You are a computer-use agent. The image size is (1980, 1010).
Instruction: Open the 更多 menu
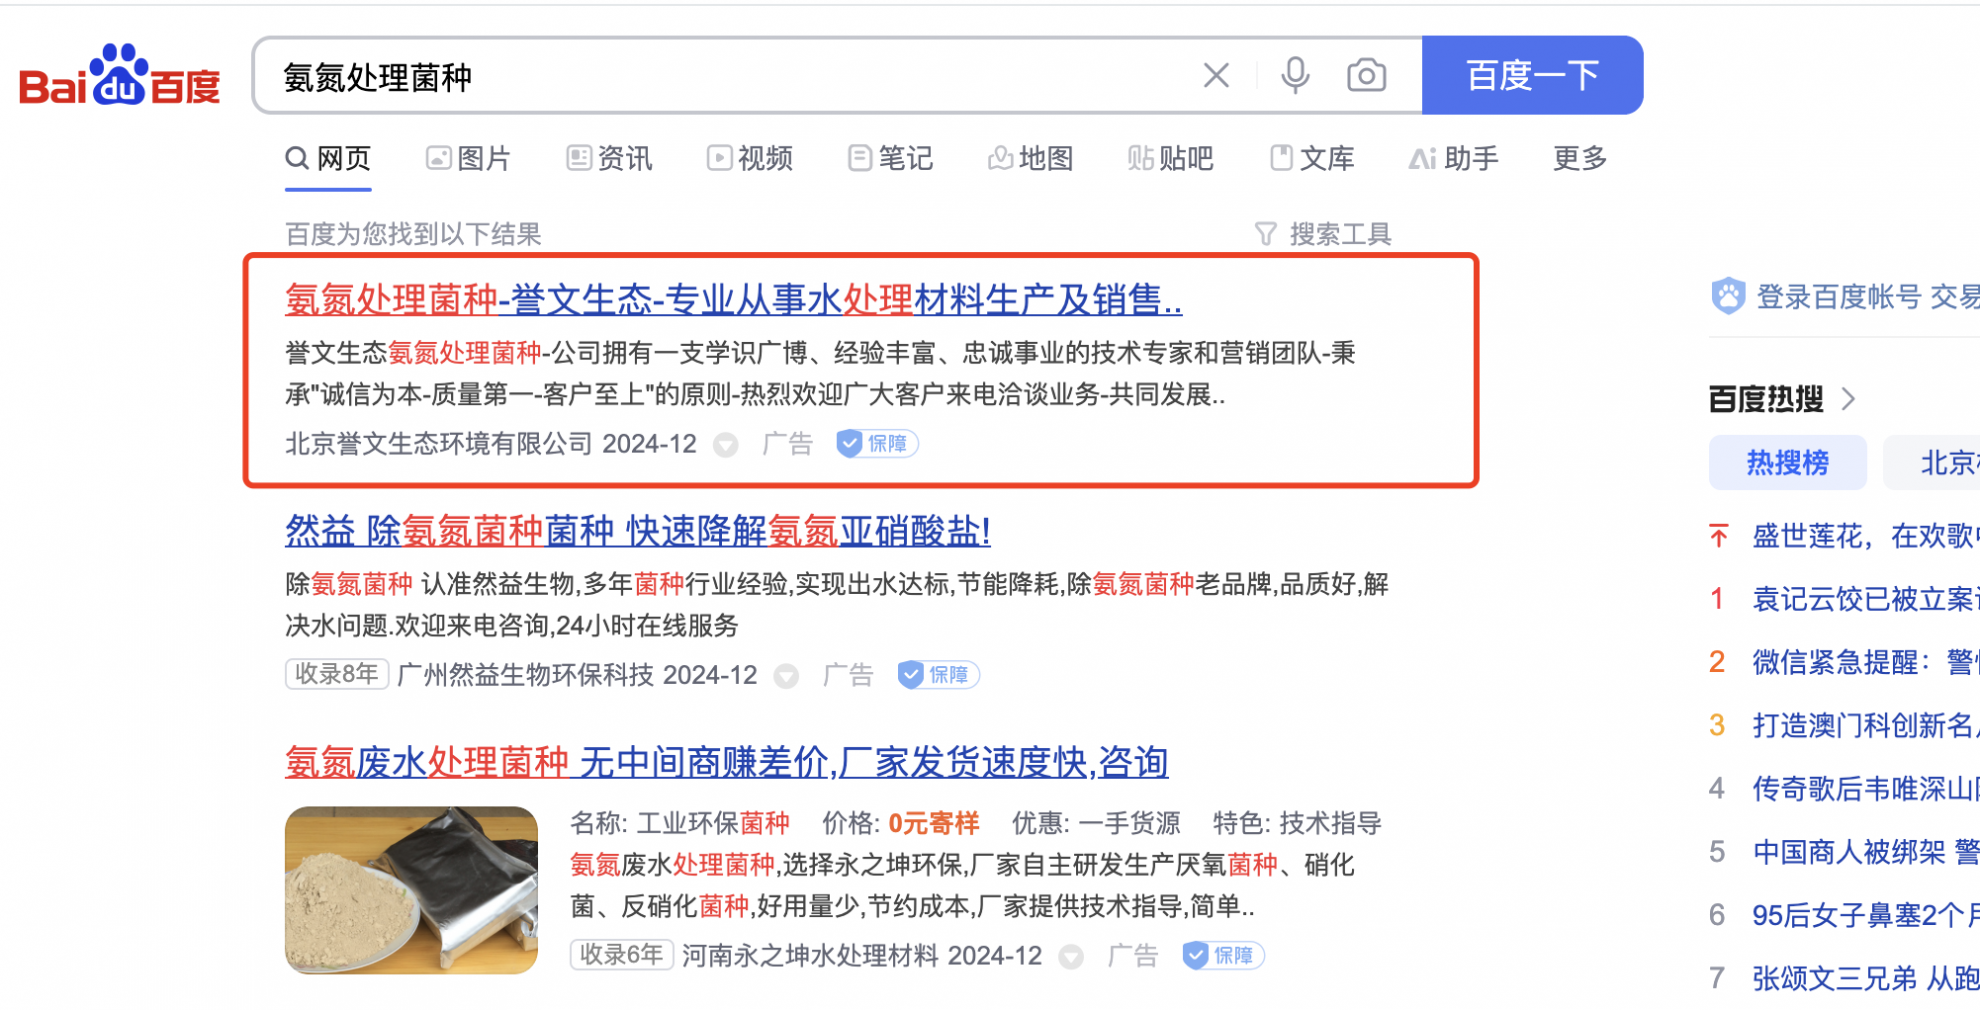(1580, 158)
